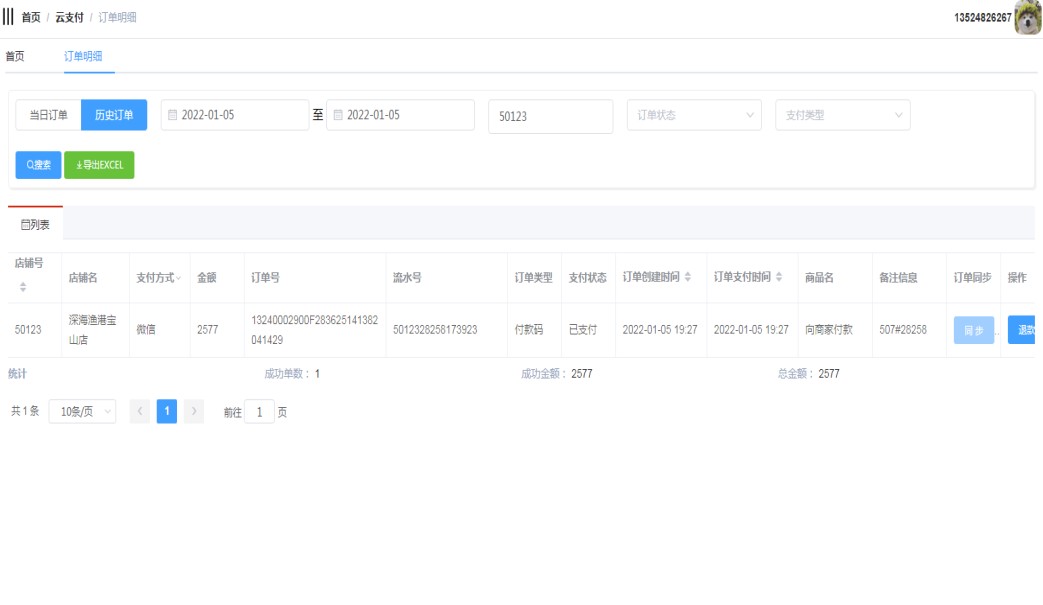Select the 历史订单 toggle option

pyautogui.click(x=114, y=115)
